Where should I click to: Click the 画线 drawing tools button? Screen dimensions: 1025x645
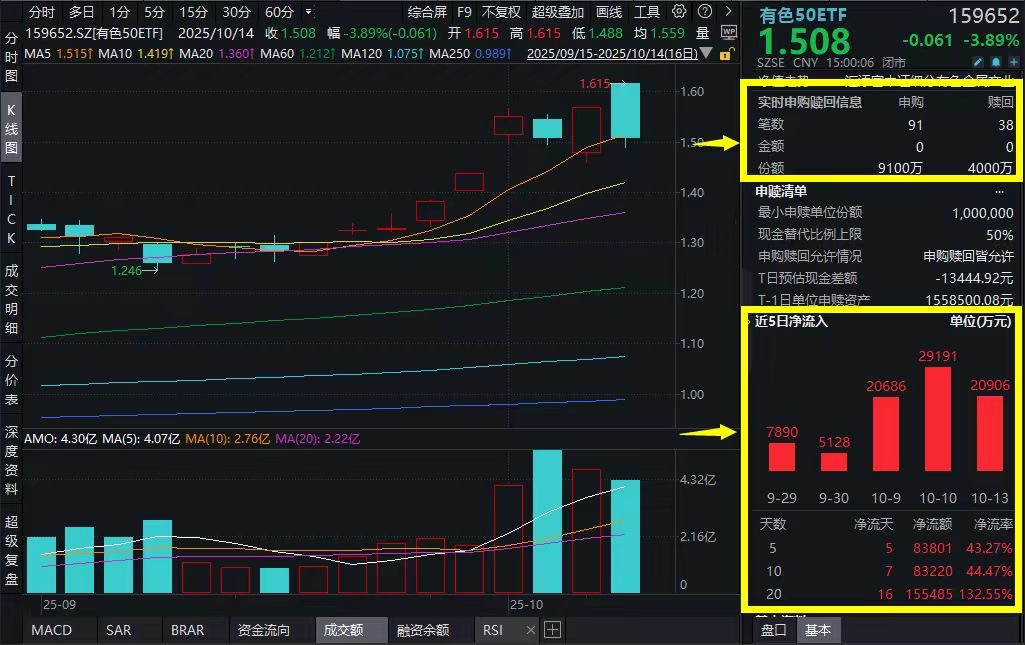coord(608,12)
